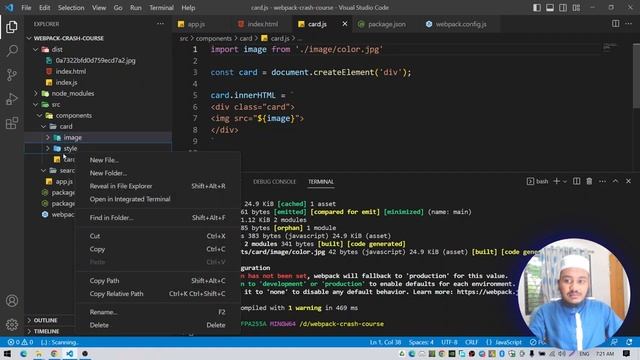Viewport: 640px width, 360px height.
Task: Open notifications bell in status bar
Action: pos(629,342)
